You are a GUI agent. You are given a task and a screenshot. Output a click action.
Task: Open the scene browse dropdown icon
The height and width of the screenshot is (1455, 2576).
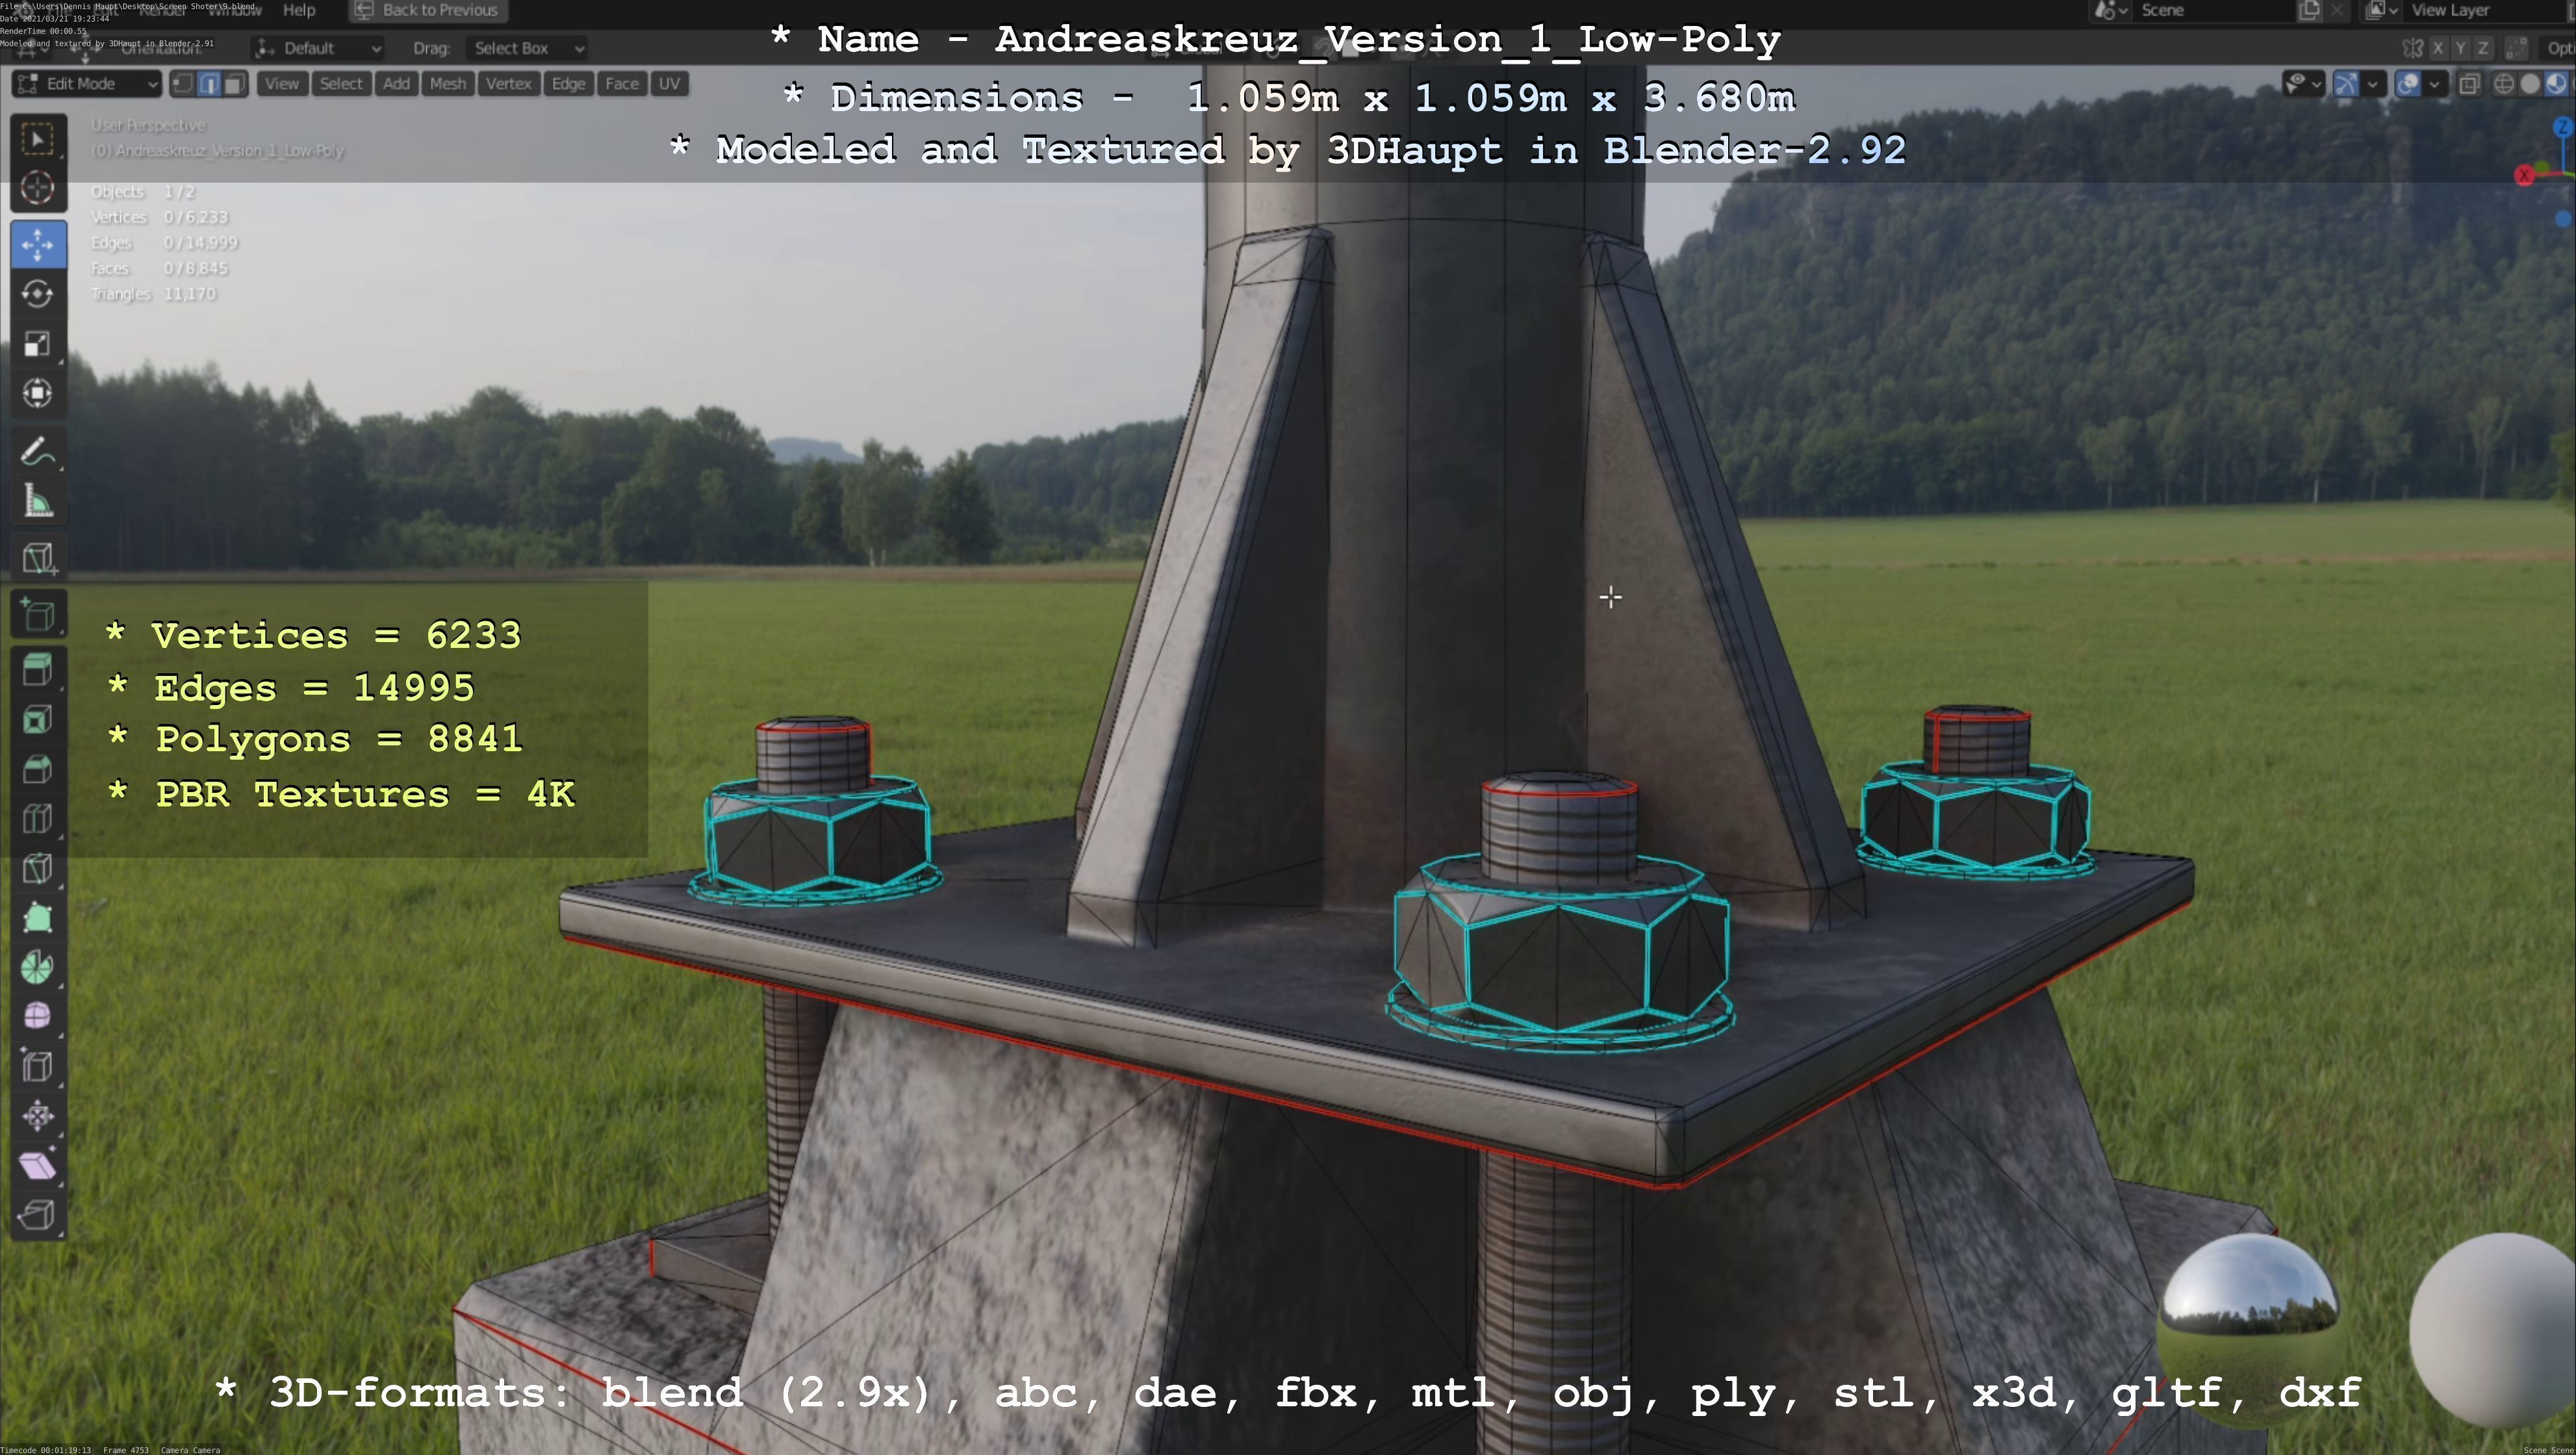(2112, 10)
